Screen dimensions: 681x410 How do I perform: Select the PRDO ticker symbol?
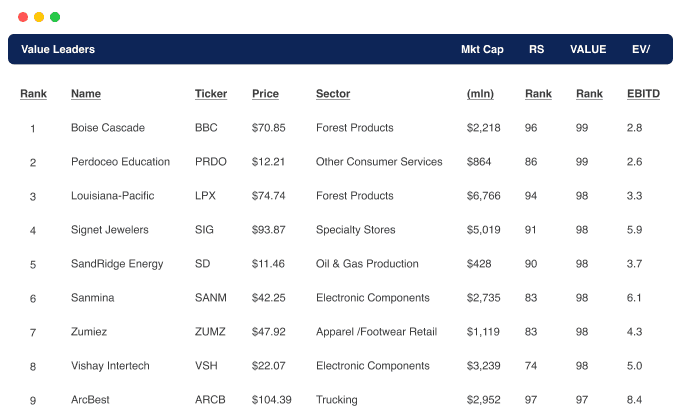coord(211,162)
